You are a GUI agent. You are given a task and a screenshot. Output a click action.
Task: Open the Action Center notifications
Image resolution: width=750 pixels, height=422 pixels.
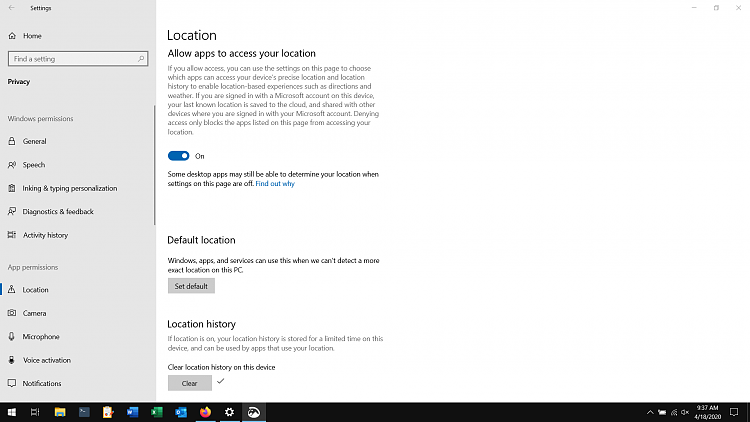point(734,412)
